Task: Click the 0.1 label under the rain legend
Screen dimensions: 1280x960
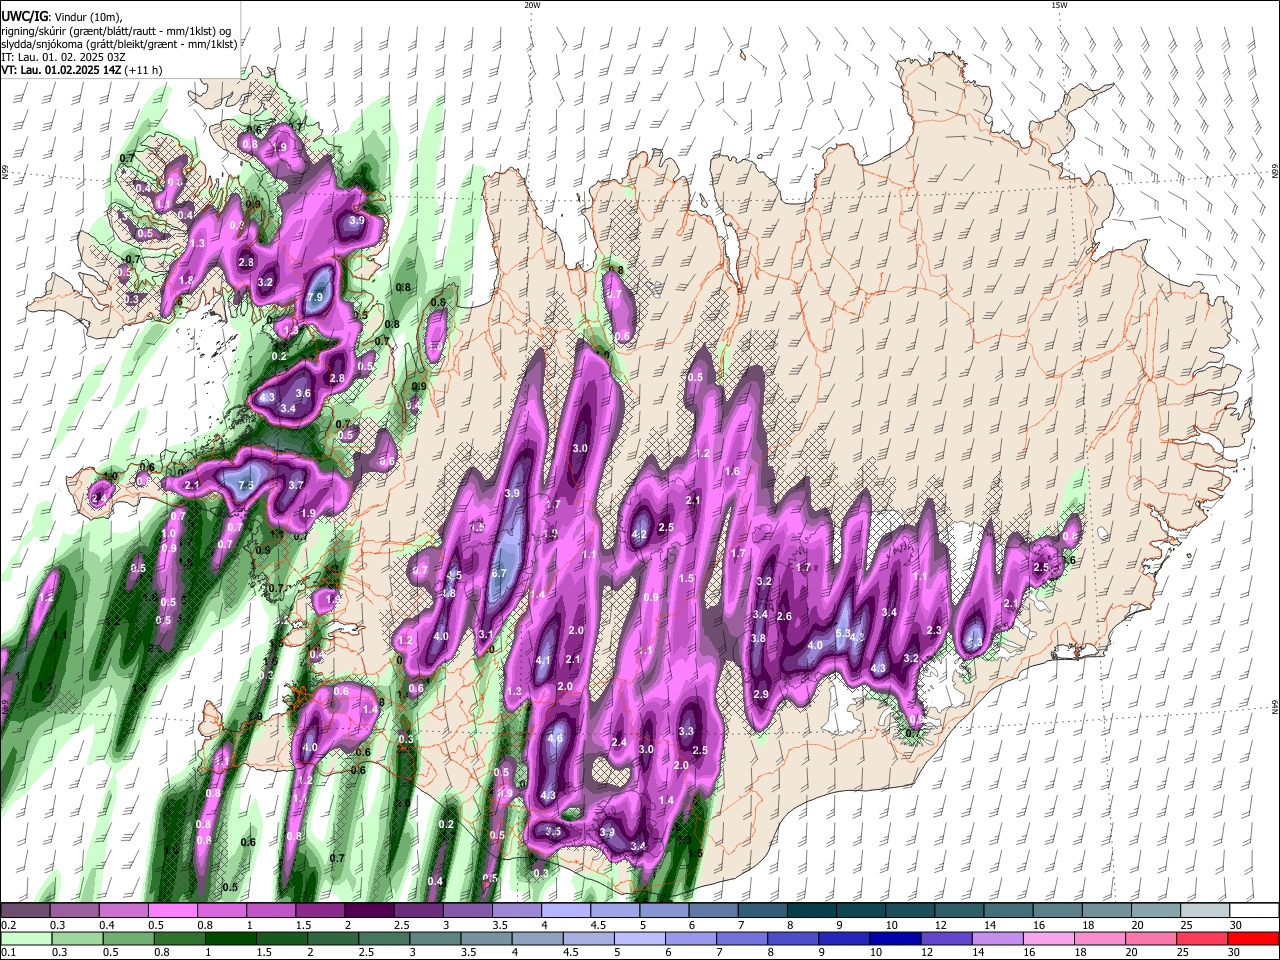Action: [x=8, y=953]
